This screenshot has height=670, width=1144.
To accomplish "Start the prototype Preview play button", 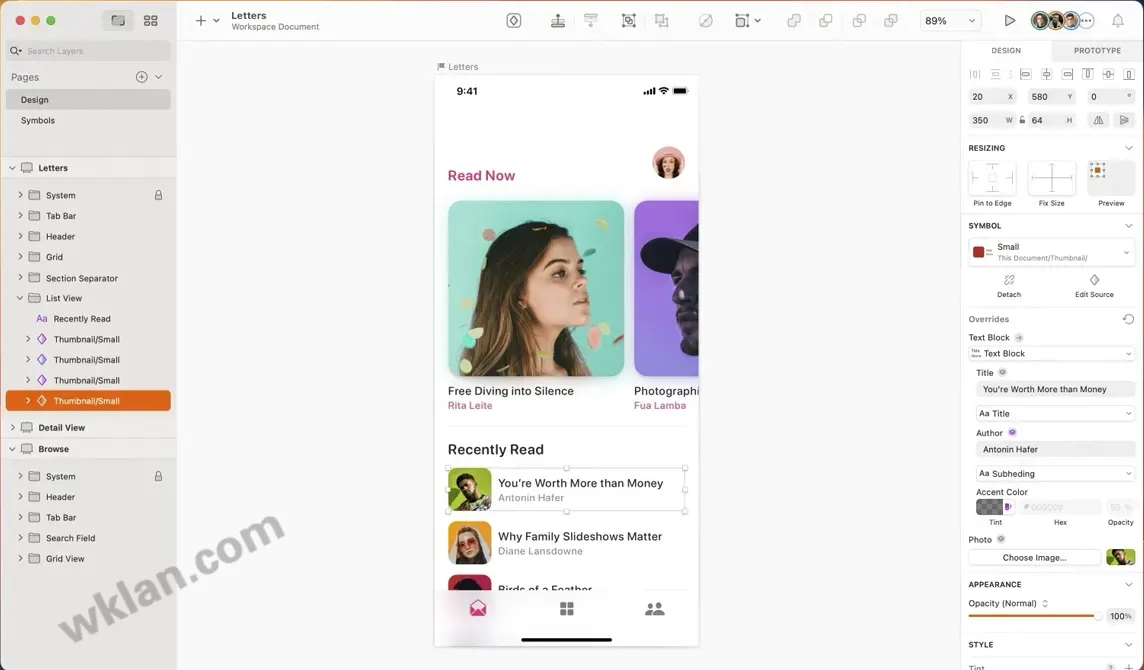I will point(1010,20).
